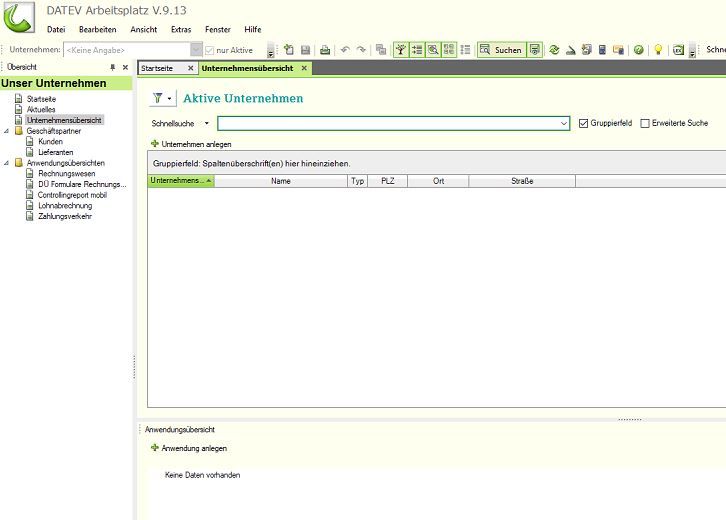This screenshot has width=726, height=520.
Task: Toggle the nur Aktive checkbox
Action: pos(209,50)
